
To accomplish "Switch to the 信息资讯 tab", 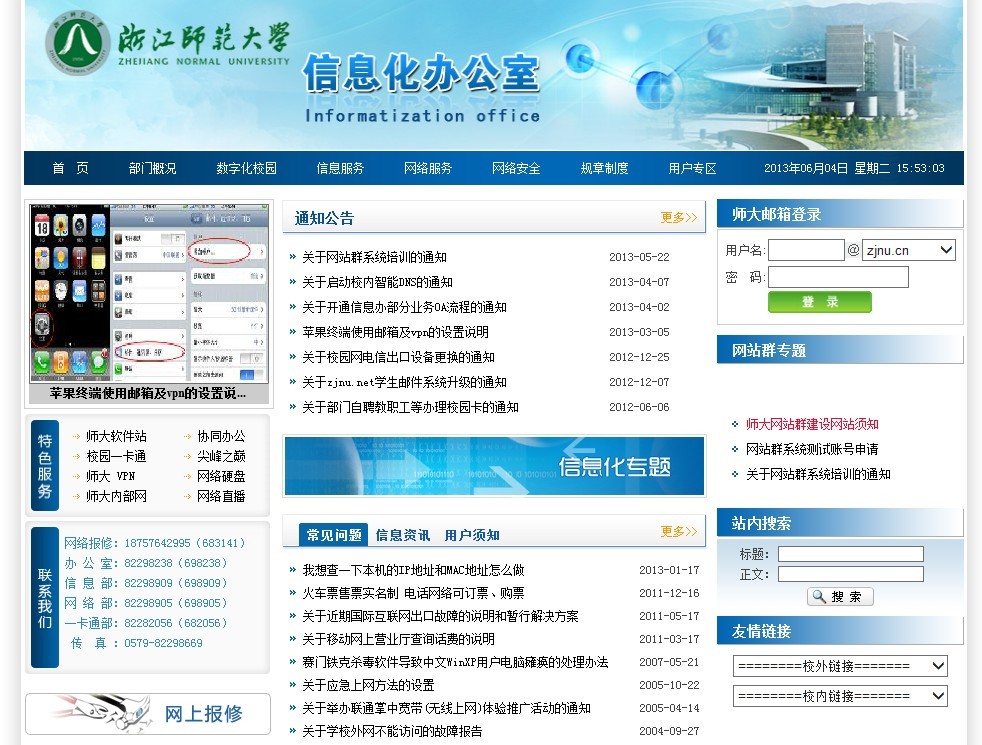I will click(x=403, y=535).
